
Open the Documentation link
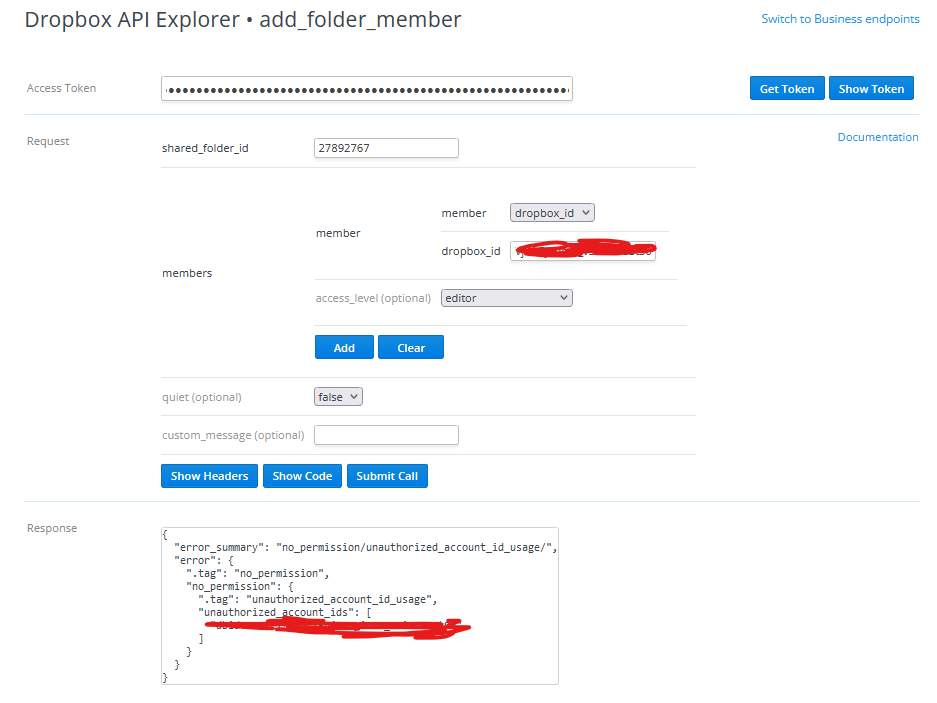point(877,137)
